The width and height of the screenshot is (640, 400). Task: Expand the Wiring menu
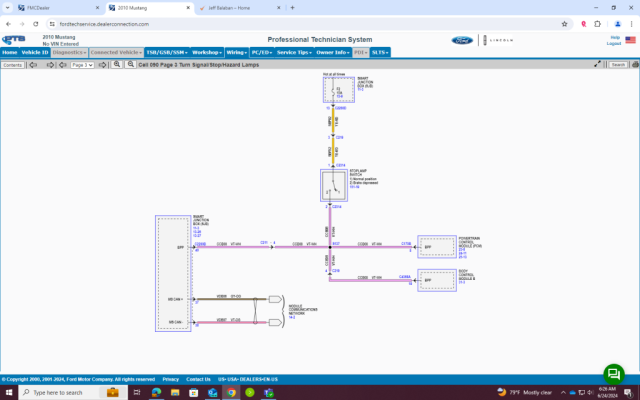(x=237, y=53)
